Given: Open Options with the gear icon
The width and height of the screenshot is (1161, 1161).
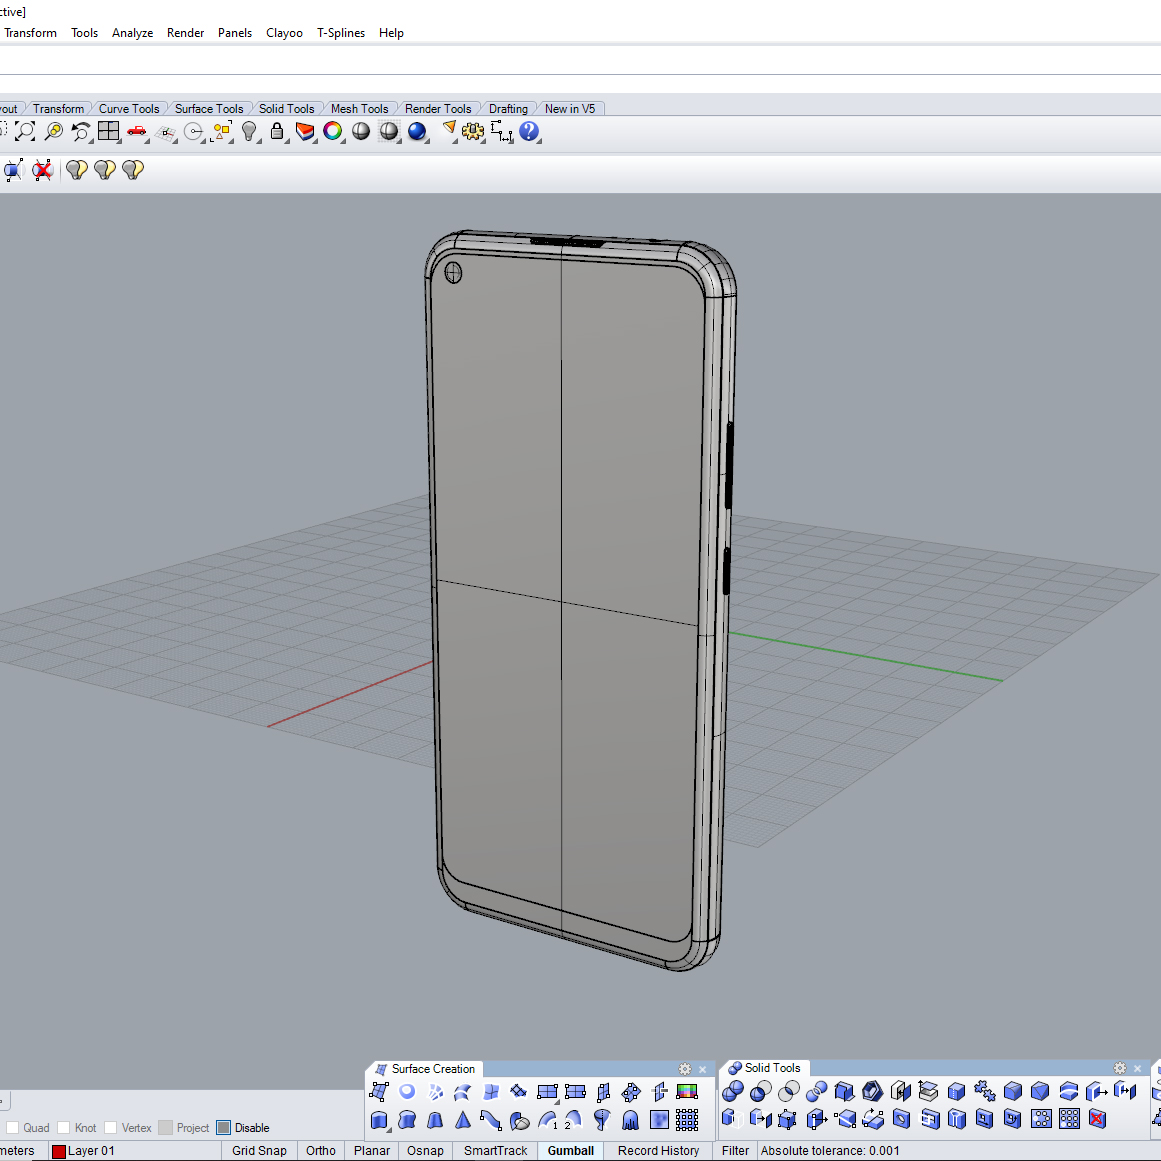Looking at the screenshot, I should tap(473, 131).
